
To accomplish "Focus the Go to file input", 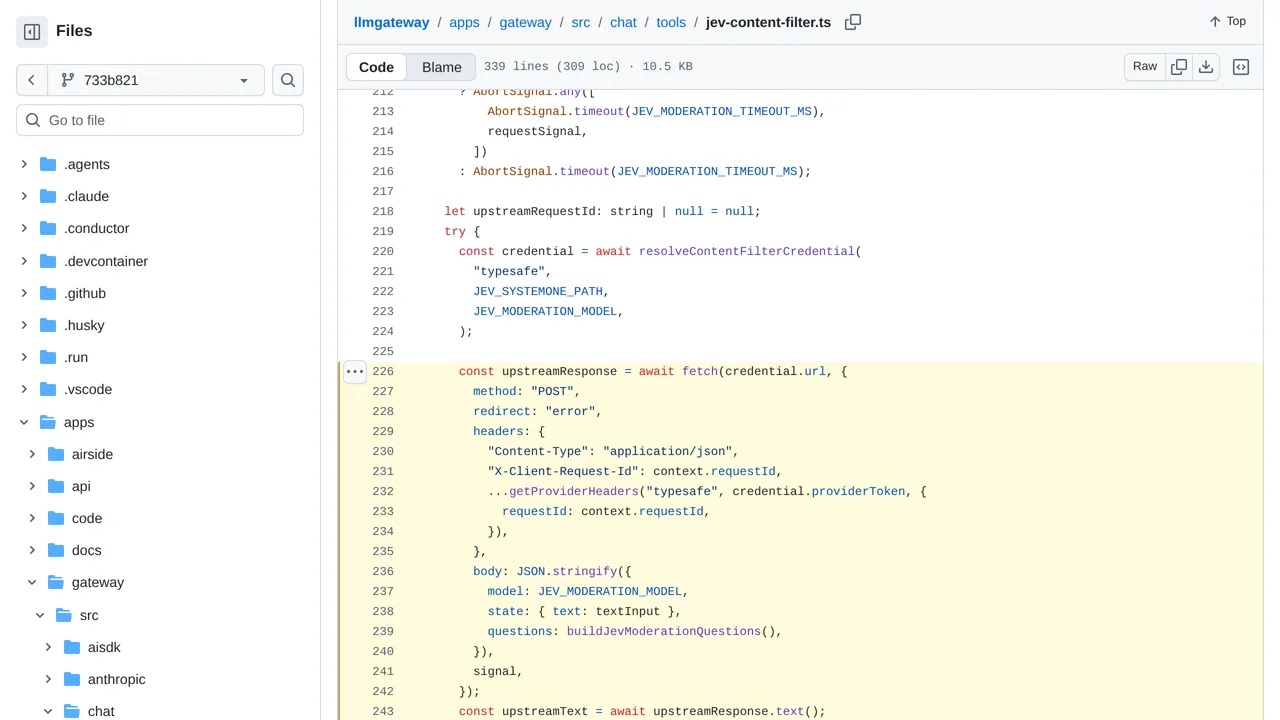I will [x=160, y=120].
